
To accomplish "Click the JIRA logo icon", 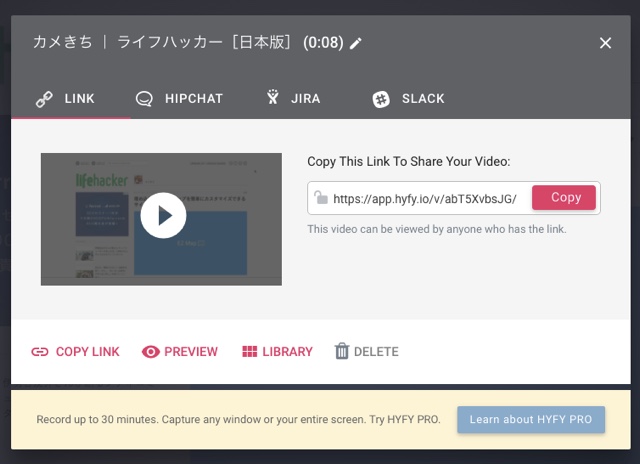I will [x=273, y=98].
